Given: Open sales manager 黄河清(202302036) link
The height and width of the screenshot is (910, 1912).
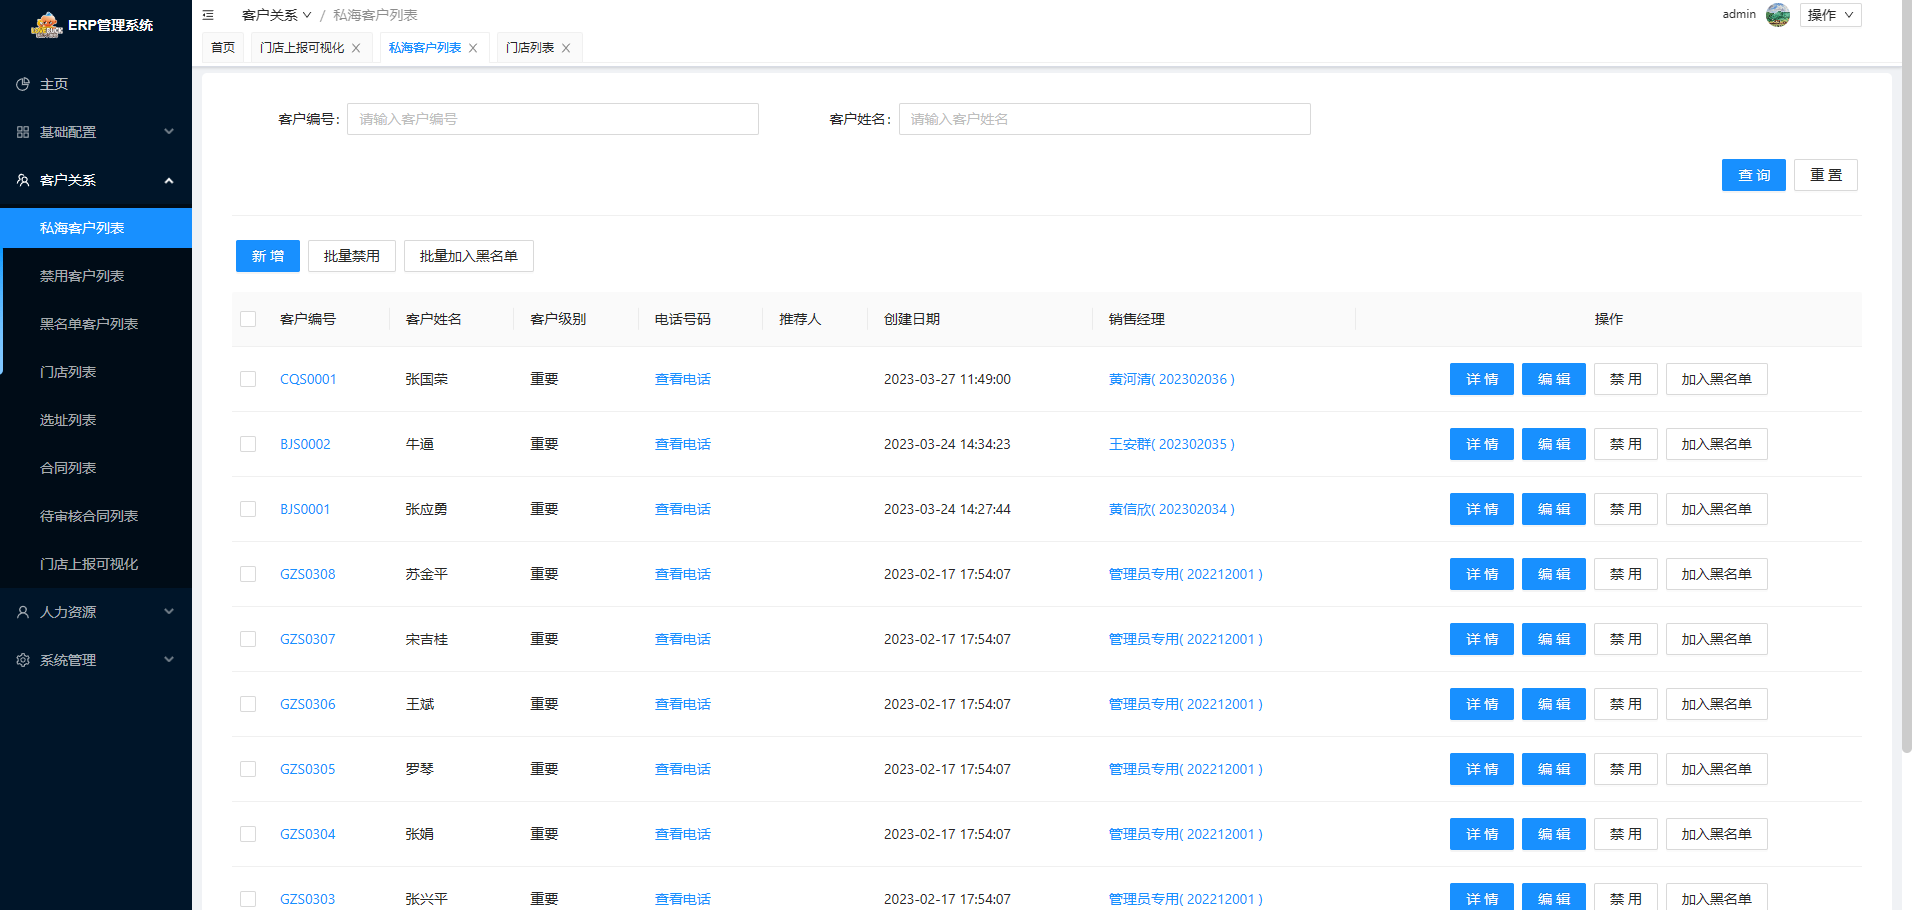Looking at the screenshot, I should (x=1172, y=379).
